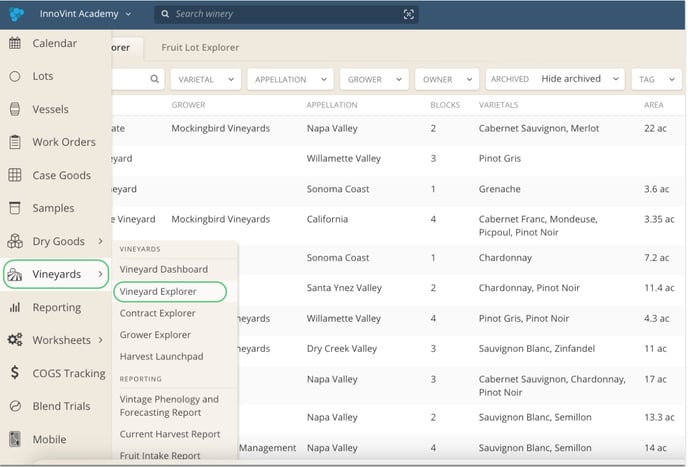Click the California appellation cell
The image size is (688, 467).
[x=327, y=219]
